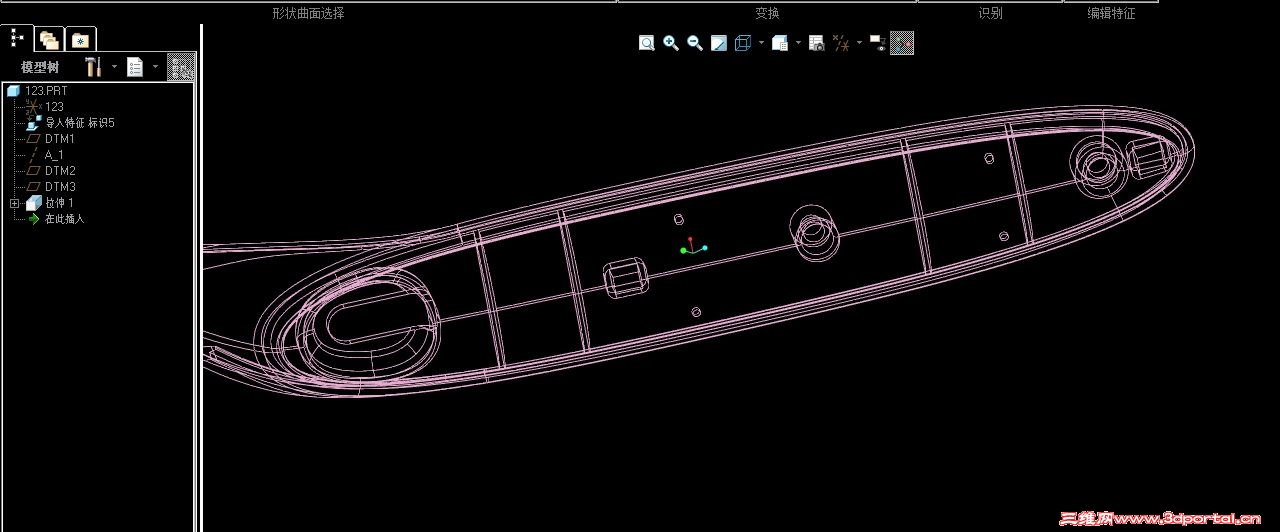Click the coordinate system triad in viewport

tap(693, 246)
